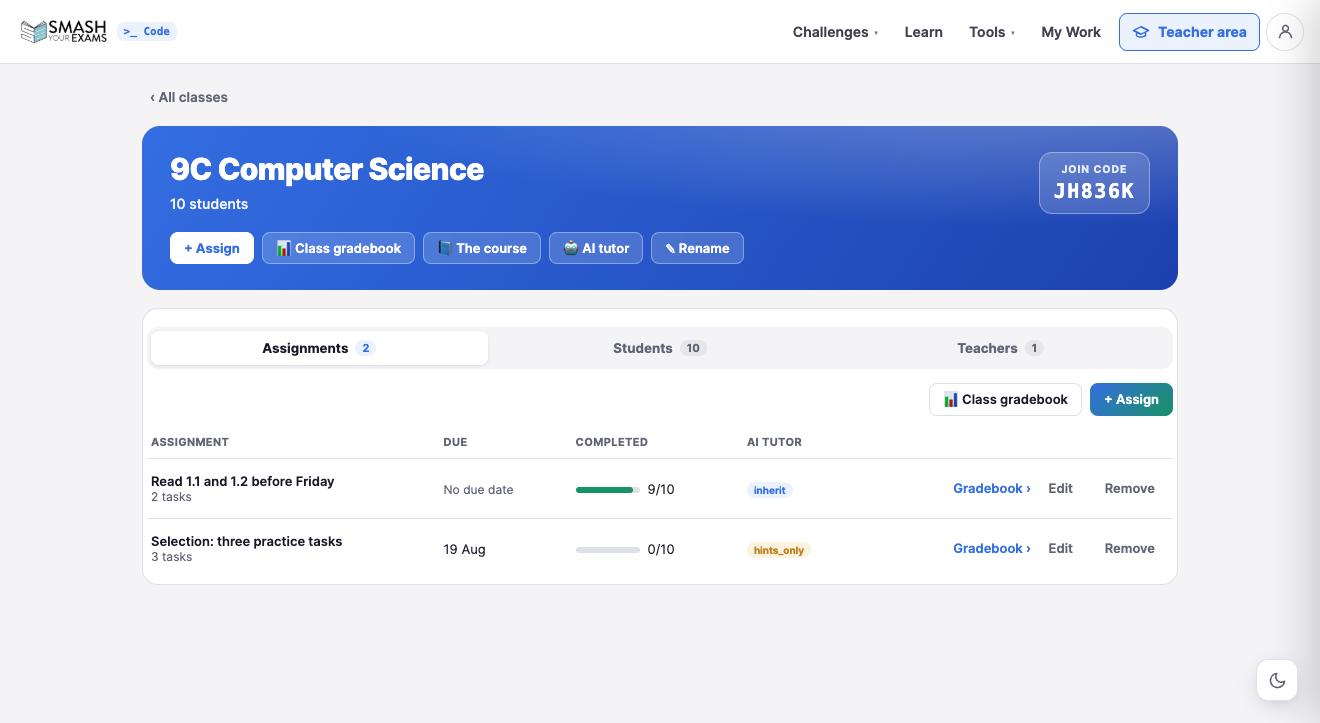The width and height of the screenshot is (1320, 723).
Task: Click the 9/10 completed progress bar
Action: [608, 490]
